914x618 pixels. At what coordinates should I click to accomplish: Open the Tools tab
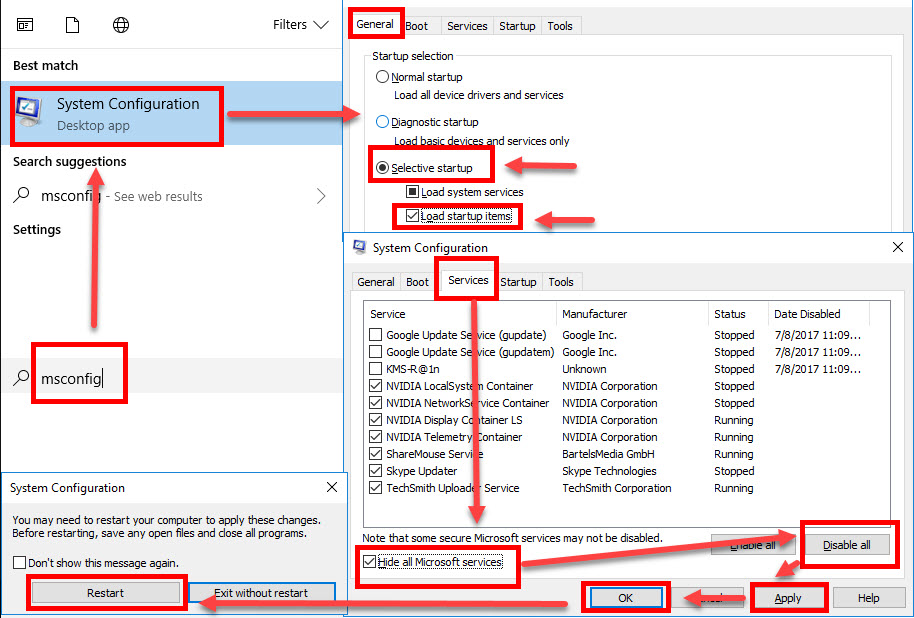tap(562, 281)
